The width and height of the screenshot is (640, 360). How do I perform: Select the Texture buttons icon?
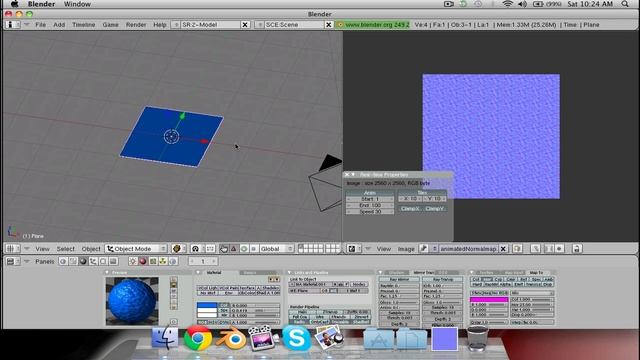coord(153,261)
